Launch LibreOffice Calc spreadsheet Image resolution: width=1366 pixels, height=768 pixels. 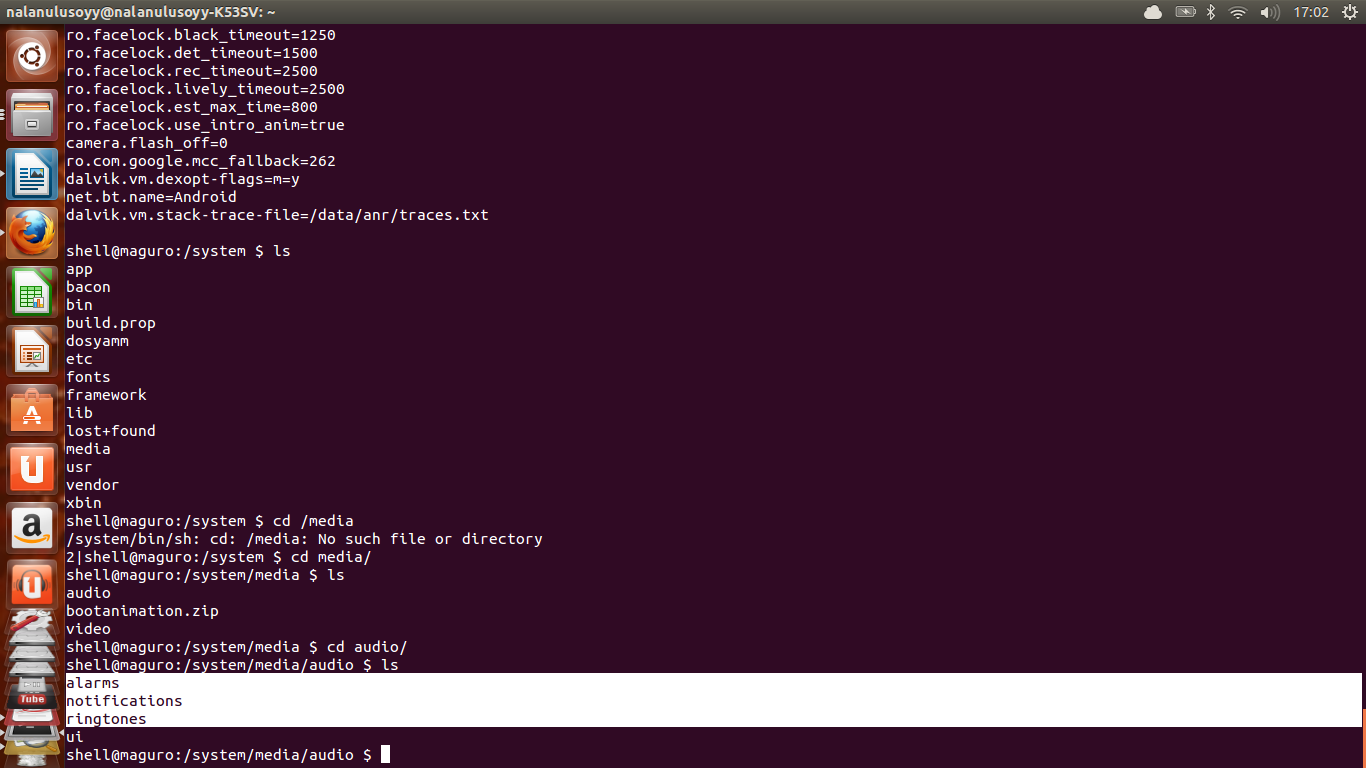pos(32,292)
